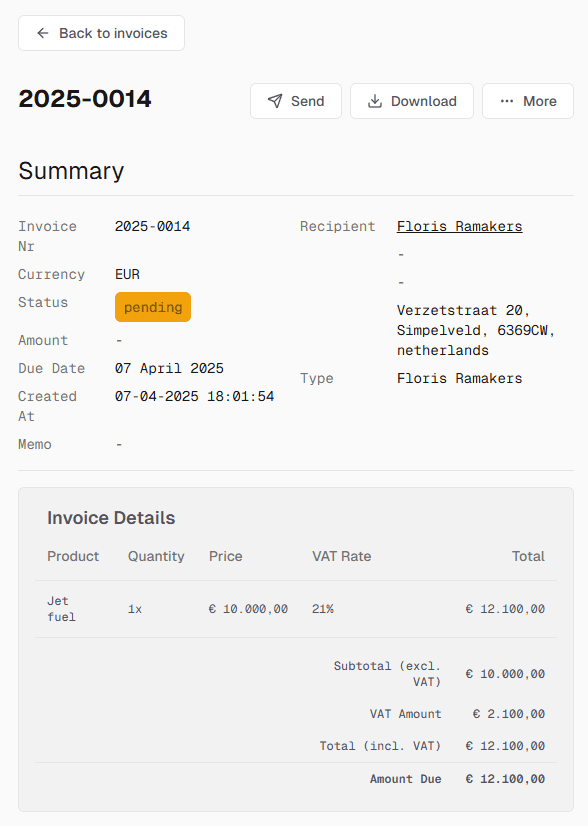Click the Jet fuel product row

296,609
